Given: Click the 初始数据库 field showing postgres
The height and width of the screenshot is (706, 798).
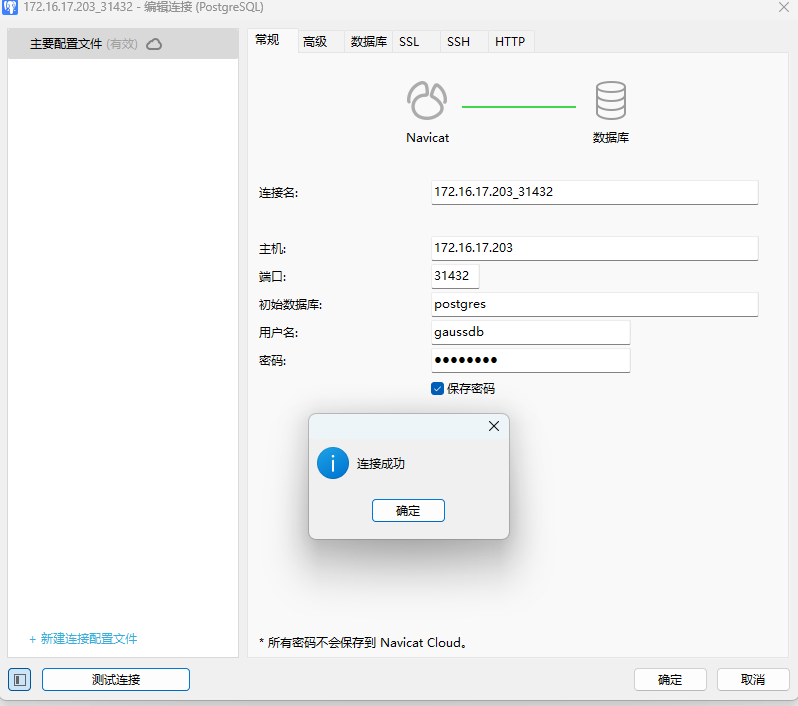Looking at the screenshot, I should [594, 304].
